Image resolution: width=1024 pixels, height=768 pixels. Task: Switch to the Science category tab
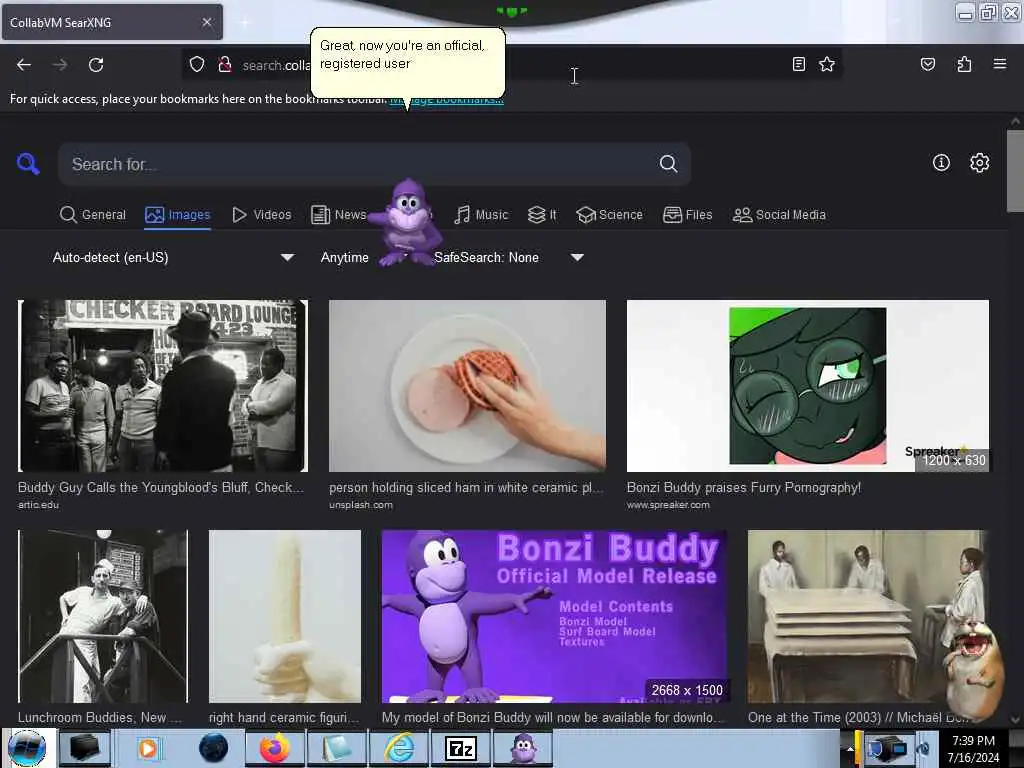pyautogui.click(x=610, y=215)
